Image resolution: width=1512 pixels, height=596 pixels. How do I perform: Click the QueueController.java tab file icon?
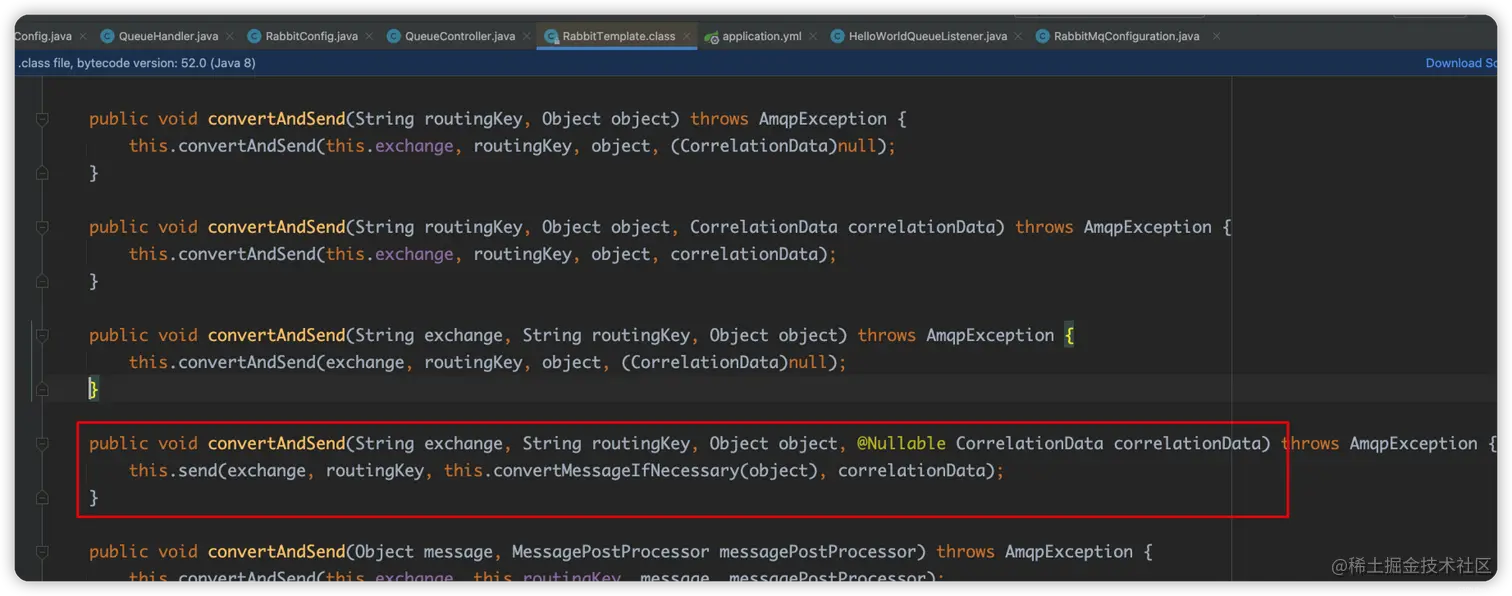(393, 36)
